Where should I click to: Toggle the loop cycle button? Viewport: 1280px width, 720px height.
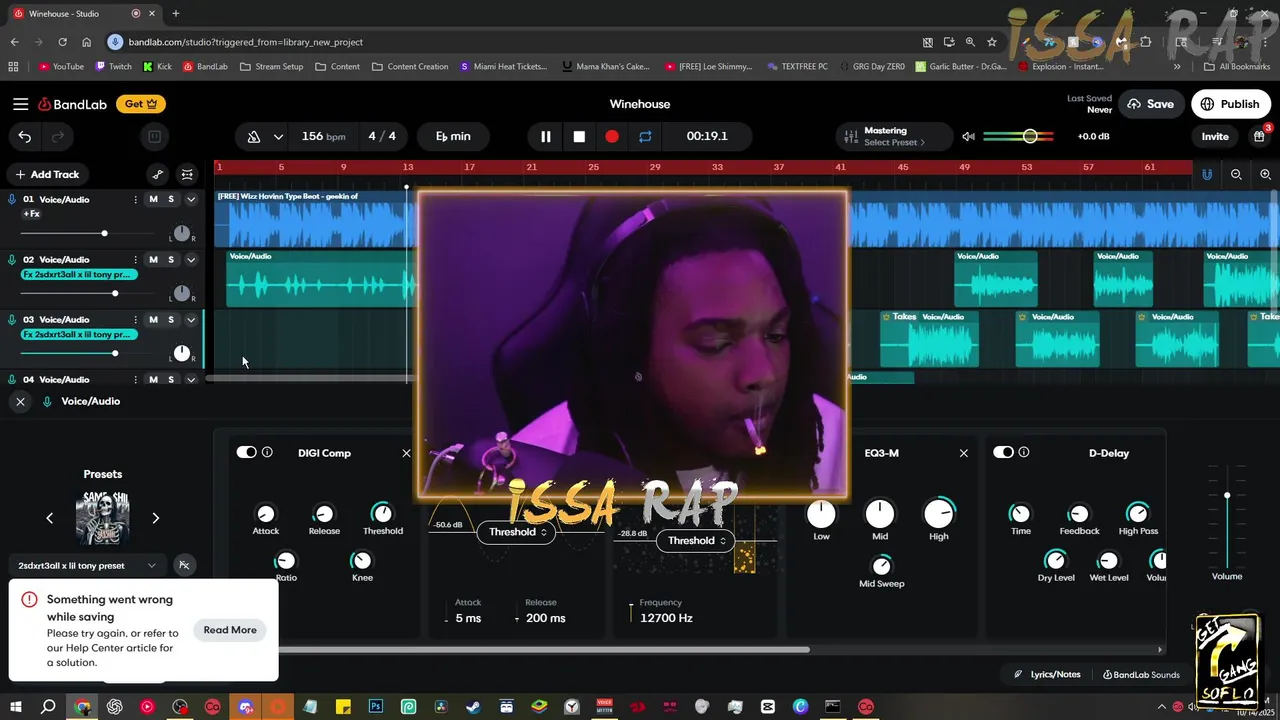tap(645, 137)
